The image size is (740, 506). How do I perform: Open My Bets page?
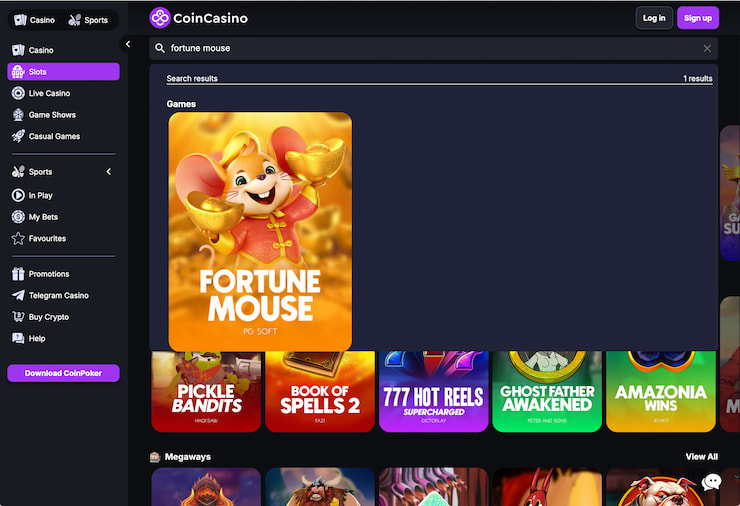[63, 217]
